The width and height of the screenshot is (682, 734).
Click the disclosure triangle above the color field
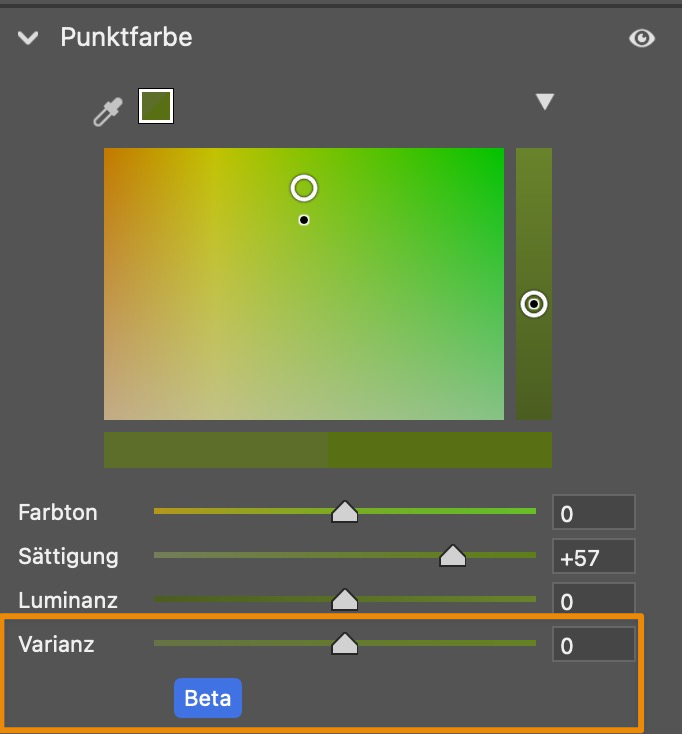[x=544, y=101]
